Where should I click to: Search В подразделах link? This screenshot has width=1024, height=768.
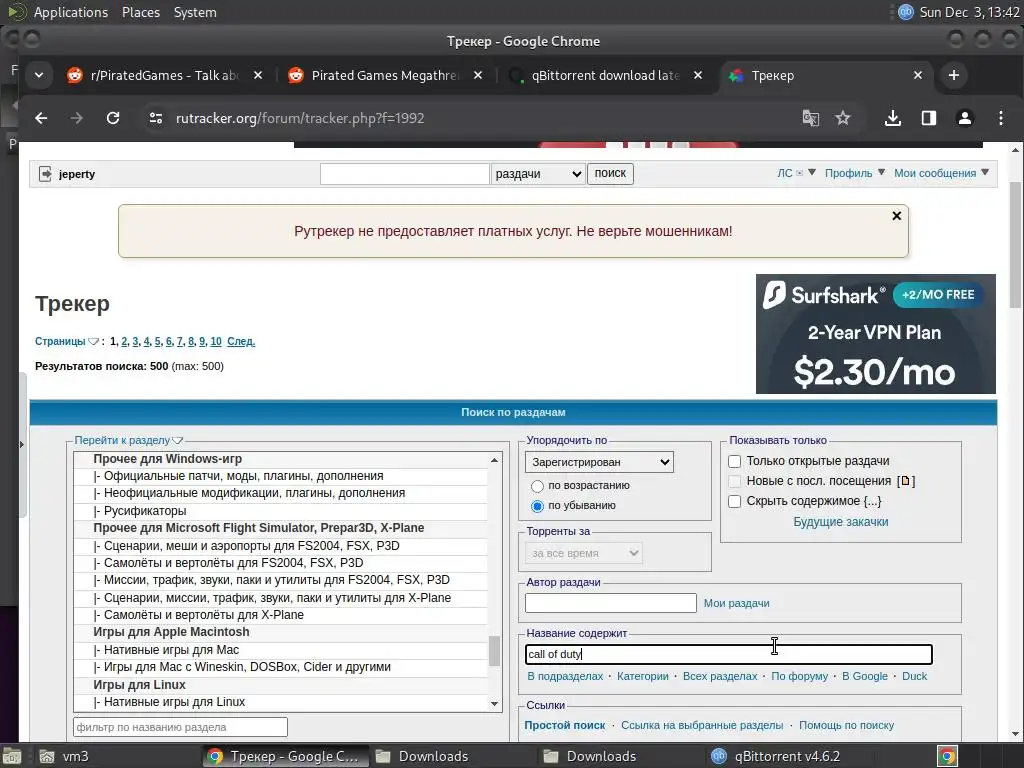click(x=565, y=677)
